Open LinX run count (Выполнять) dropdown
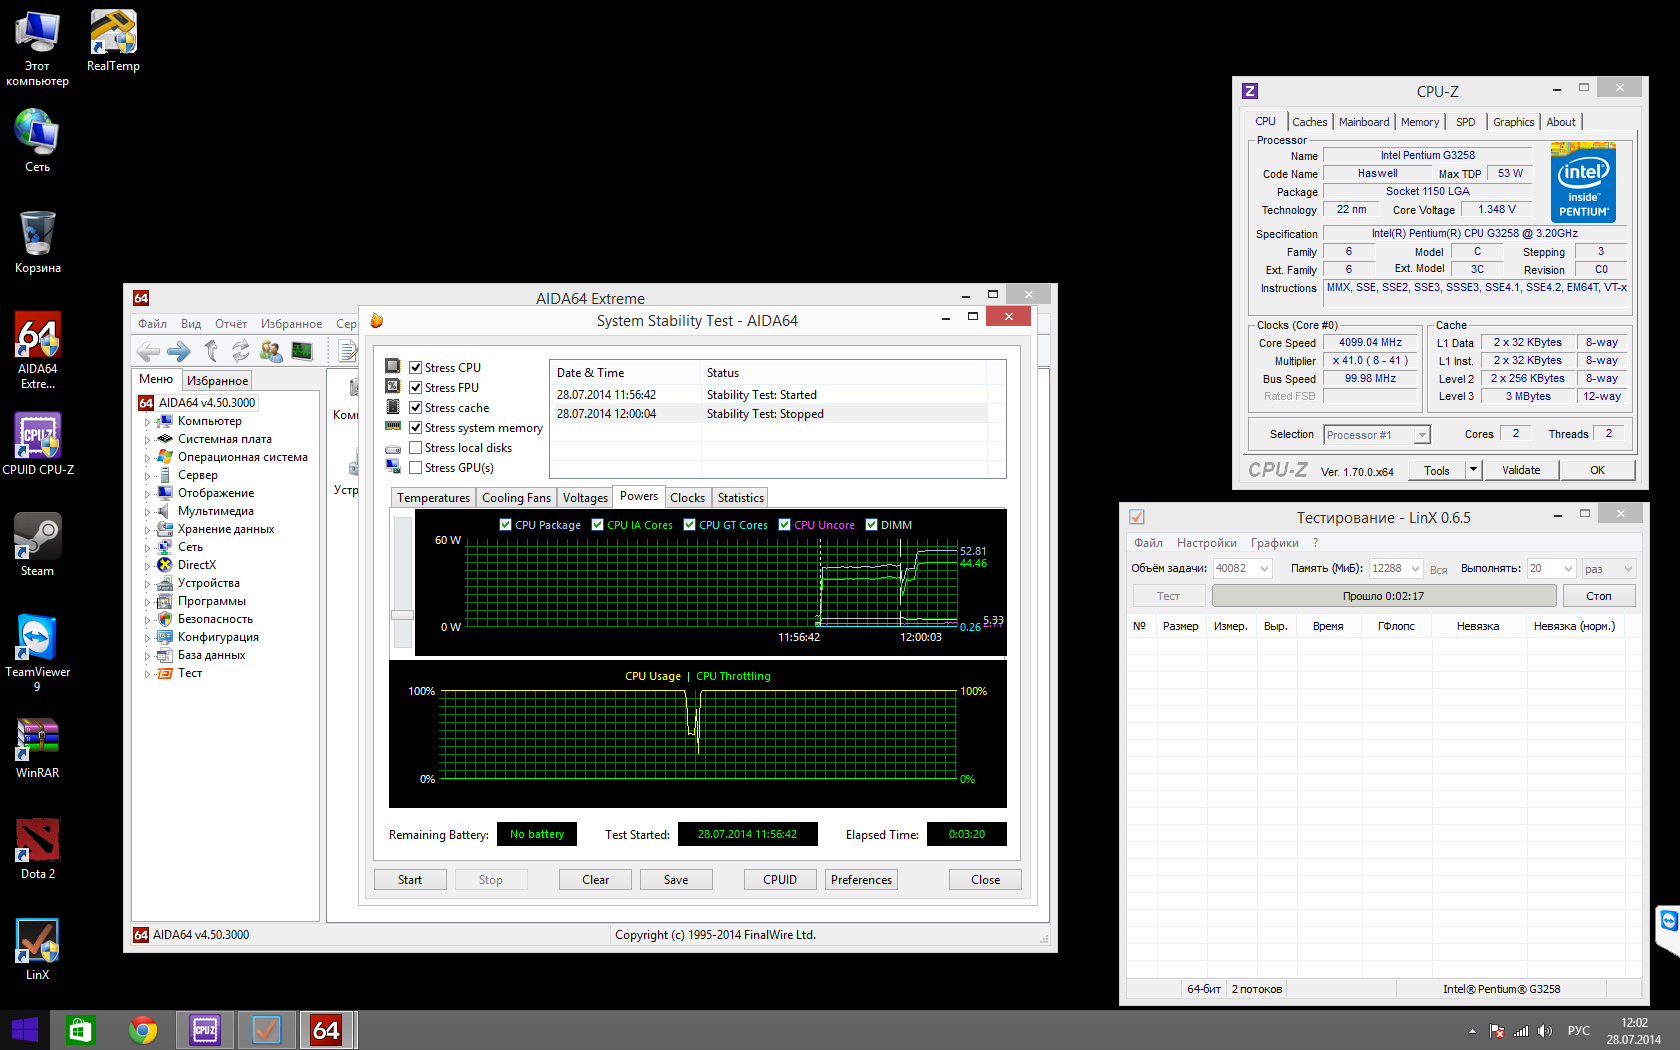Image resolution: width=1680 pixels, height=1050 pixels. [1569, 568]
